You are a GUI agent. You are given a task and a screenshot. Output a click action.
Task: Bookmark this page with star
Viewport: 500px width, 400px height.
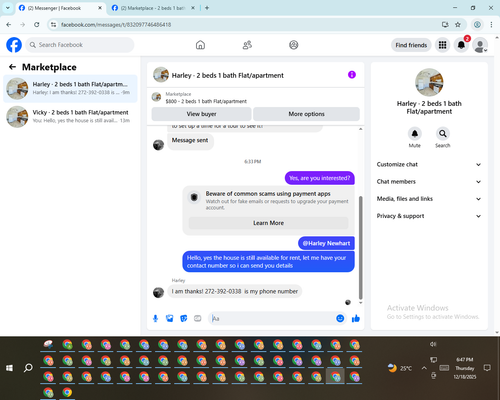pyautogui.click(x=458, y=24)
